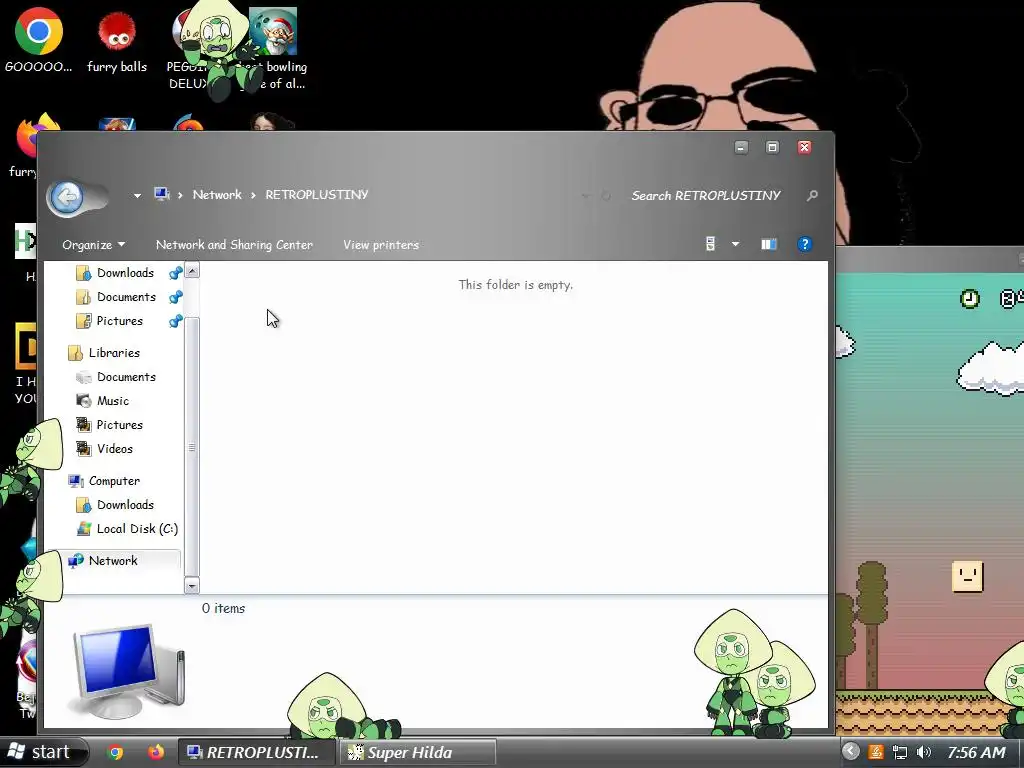Viewport: 1024px width, 768px height.
Task: Click the pin icon beside Downloads
Action: pos(176,273)
